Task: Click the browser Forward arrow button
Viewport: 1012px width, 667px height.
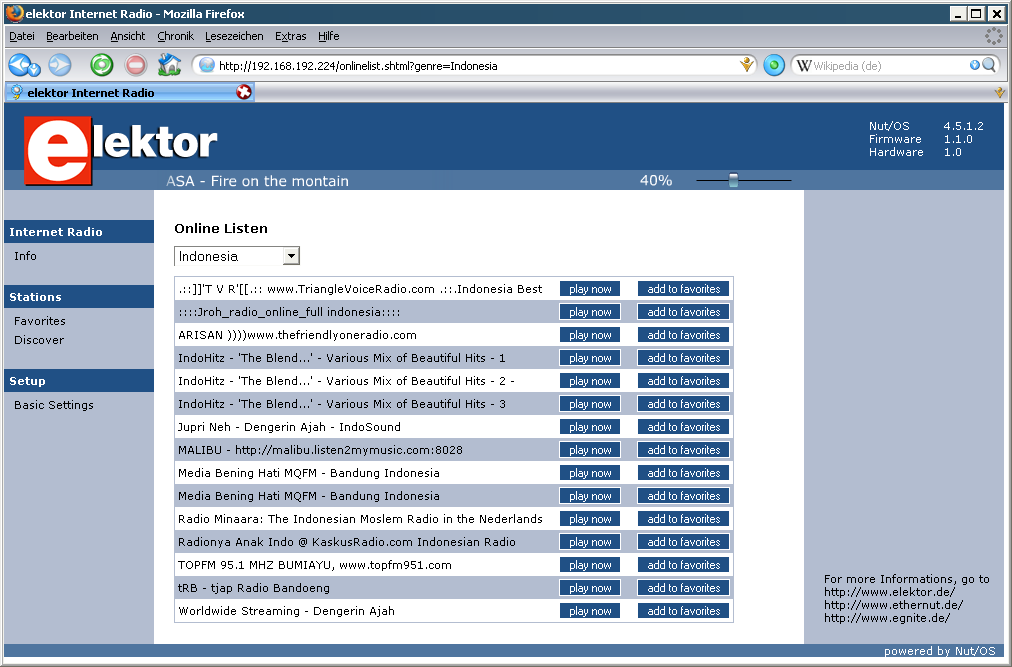Action: [60, 65]
